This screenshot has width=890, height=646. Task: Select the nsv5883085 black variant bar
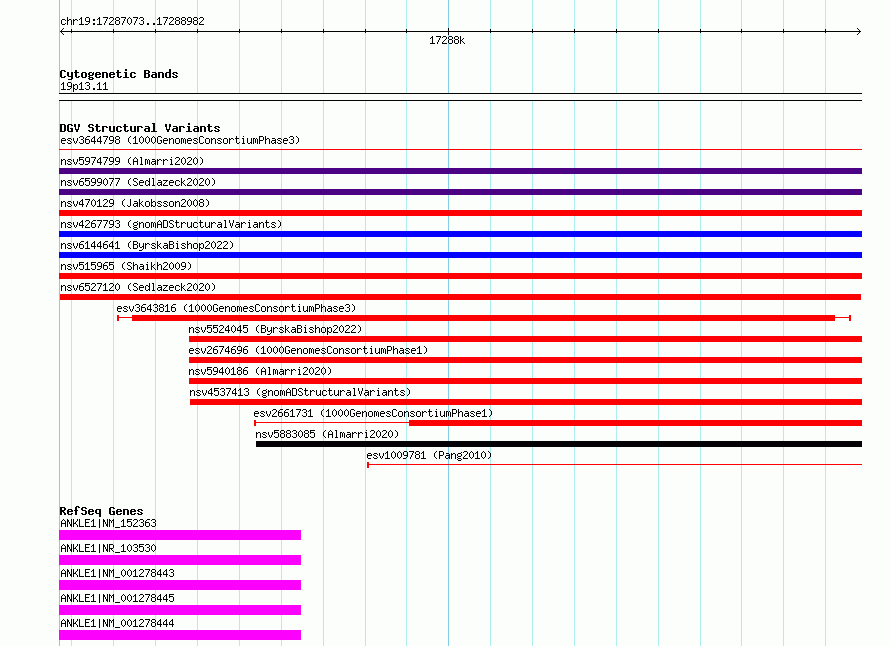click(x=559, y=444)
